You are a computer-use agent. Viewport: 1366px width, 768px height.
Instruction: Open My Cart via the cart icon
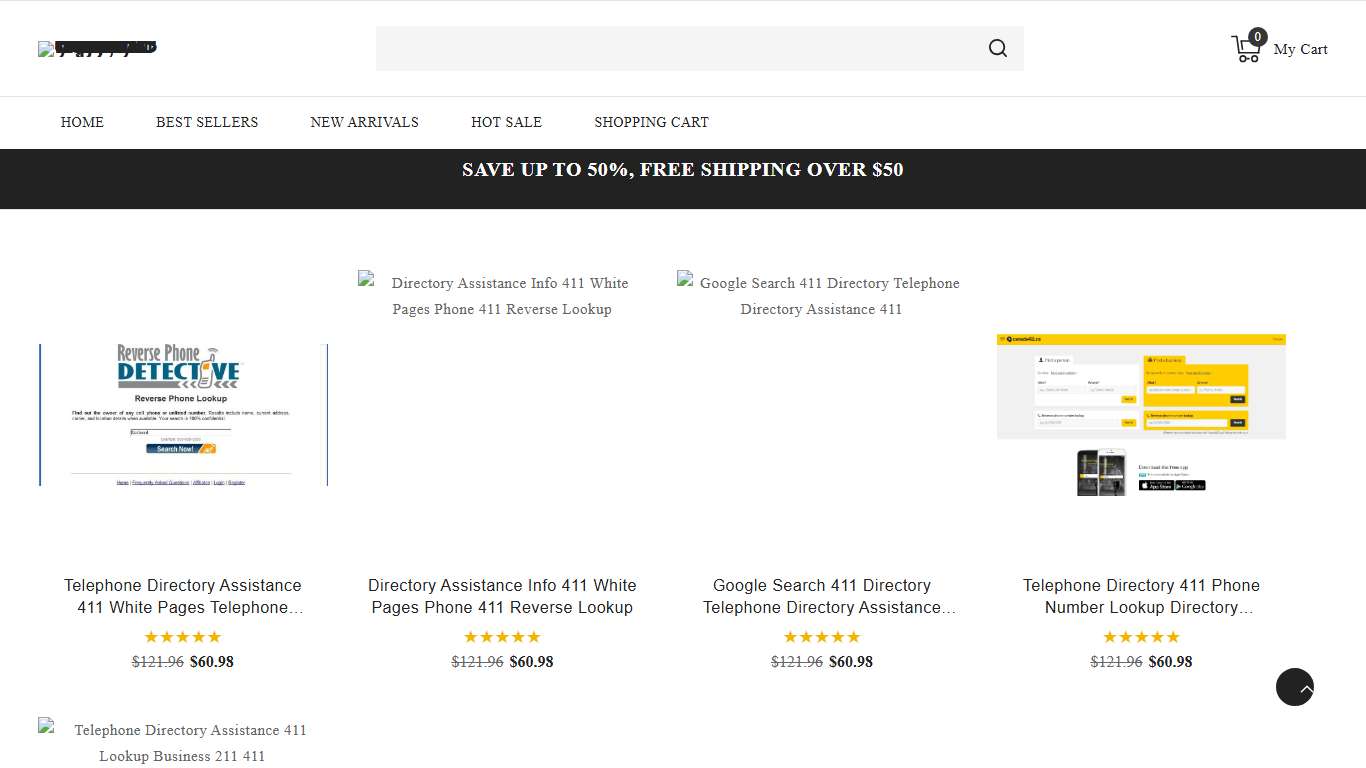pos(1246,48)
